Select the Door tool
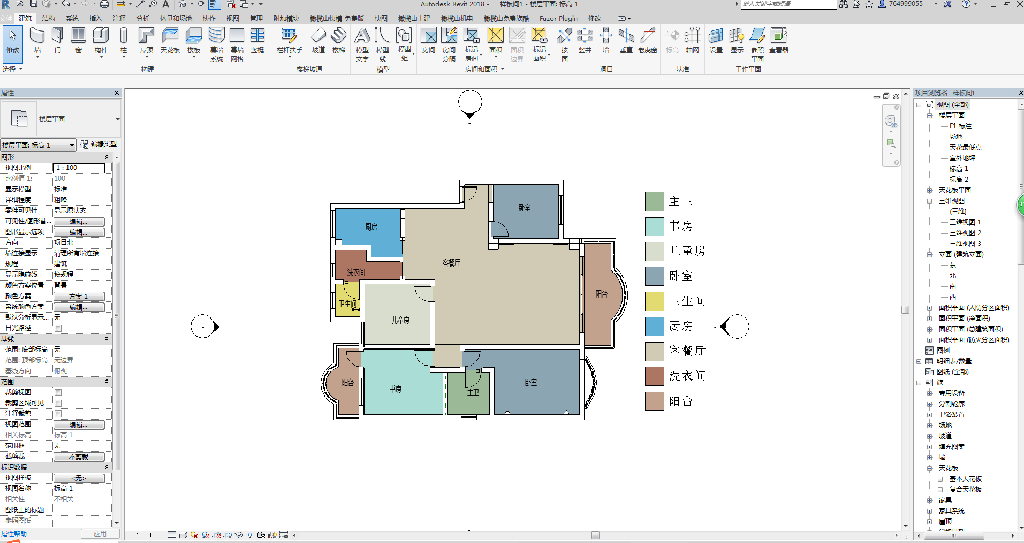The height and width of the screenshot is (543, 1024). click(x=57, y=39)
